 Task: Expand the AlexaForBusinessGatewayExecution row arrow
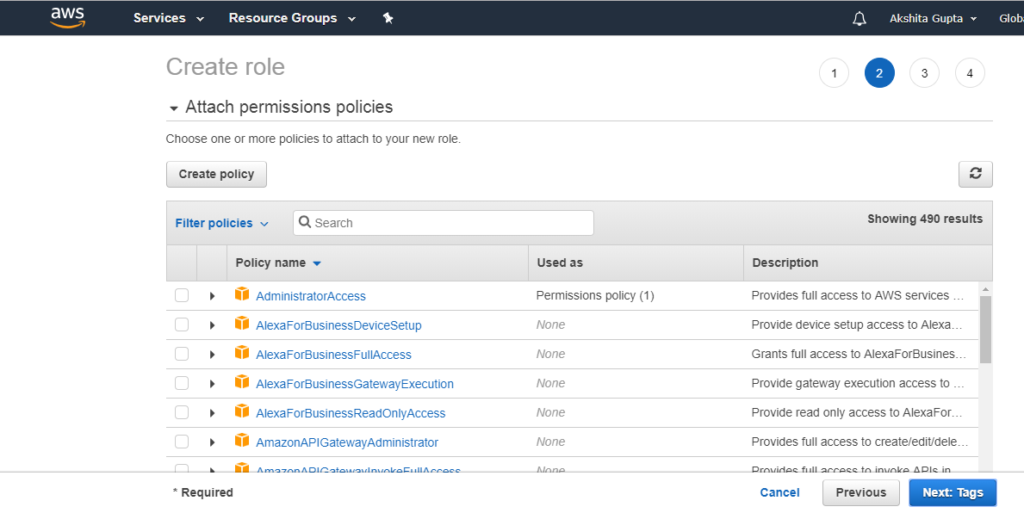pyautogui.click(x=212, y=384)
